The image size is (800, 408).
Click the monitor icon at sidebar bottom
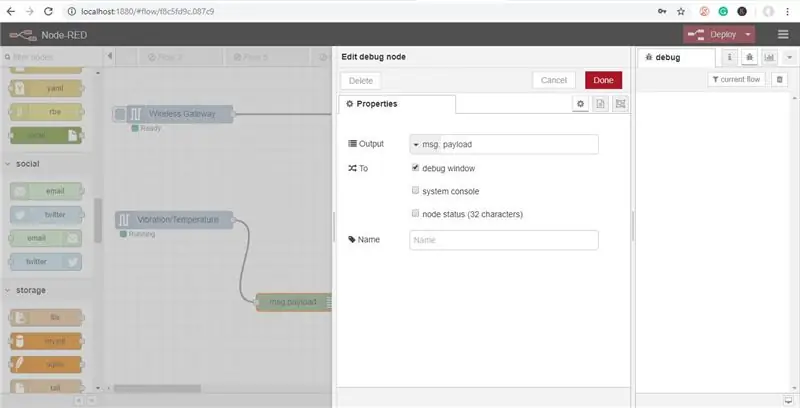tap(789, 400)
